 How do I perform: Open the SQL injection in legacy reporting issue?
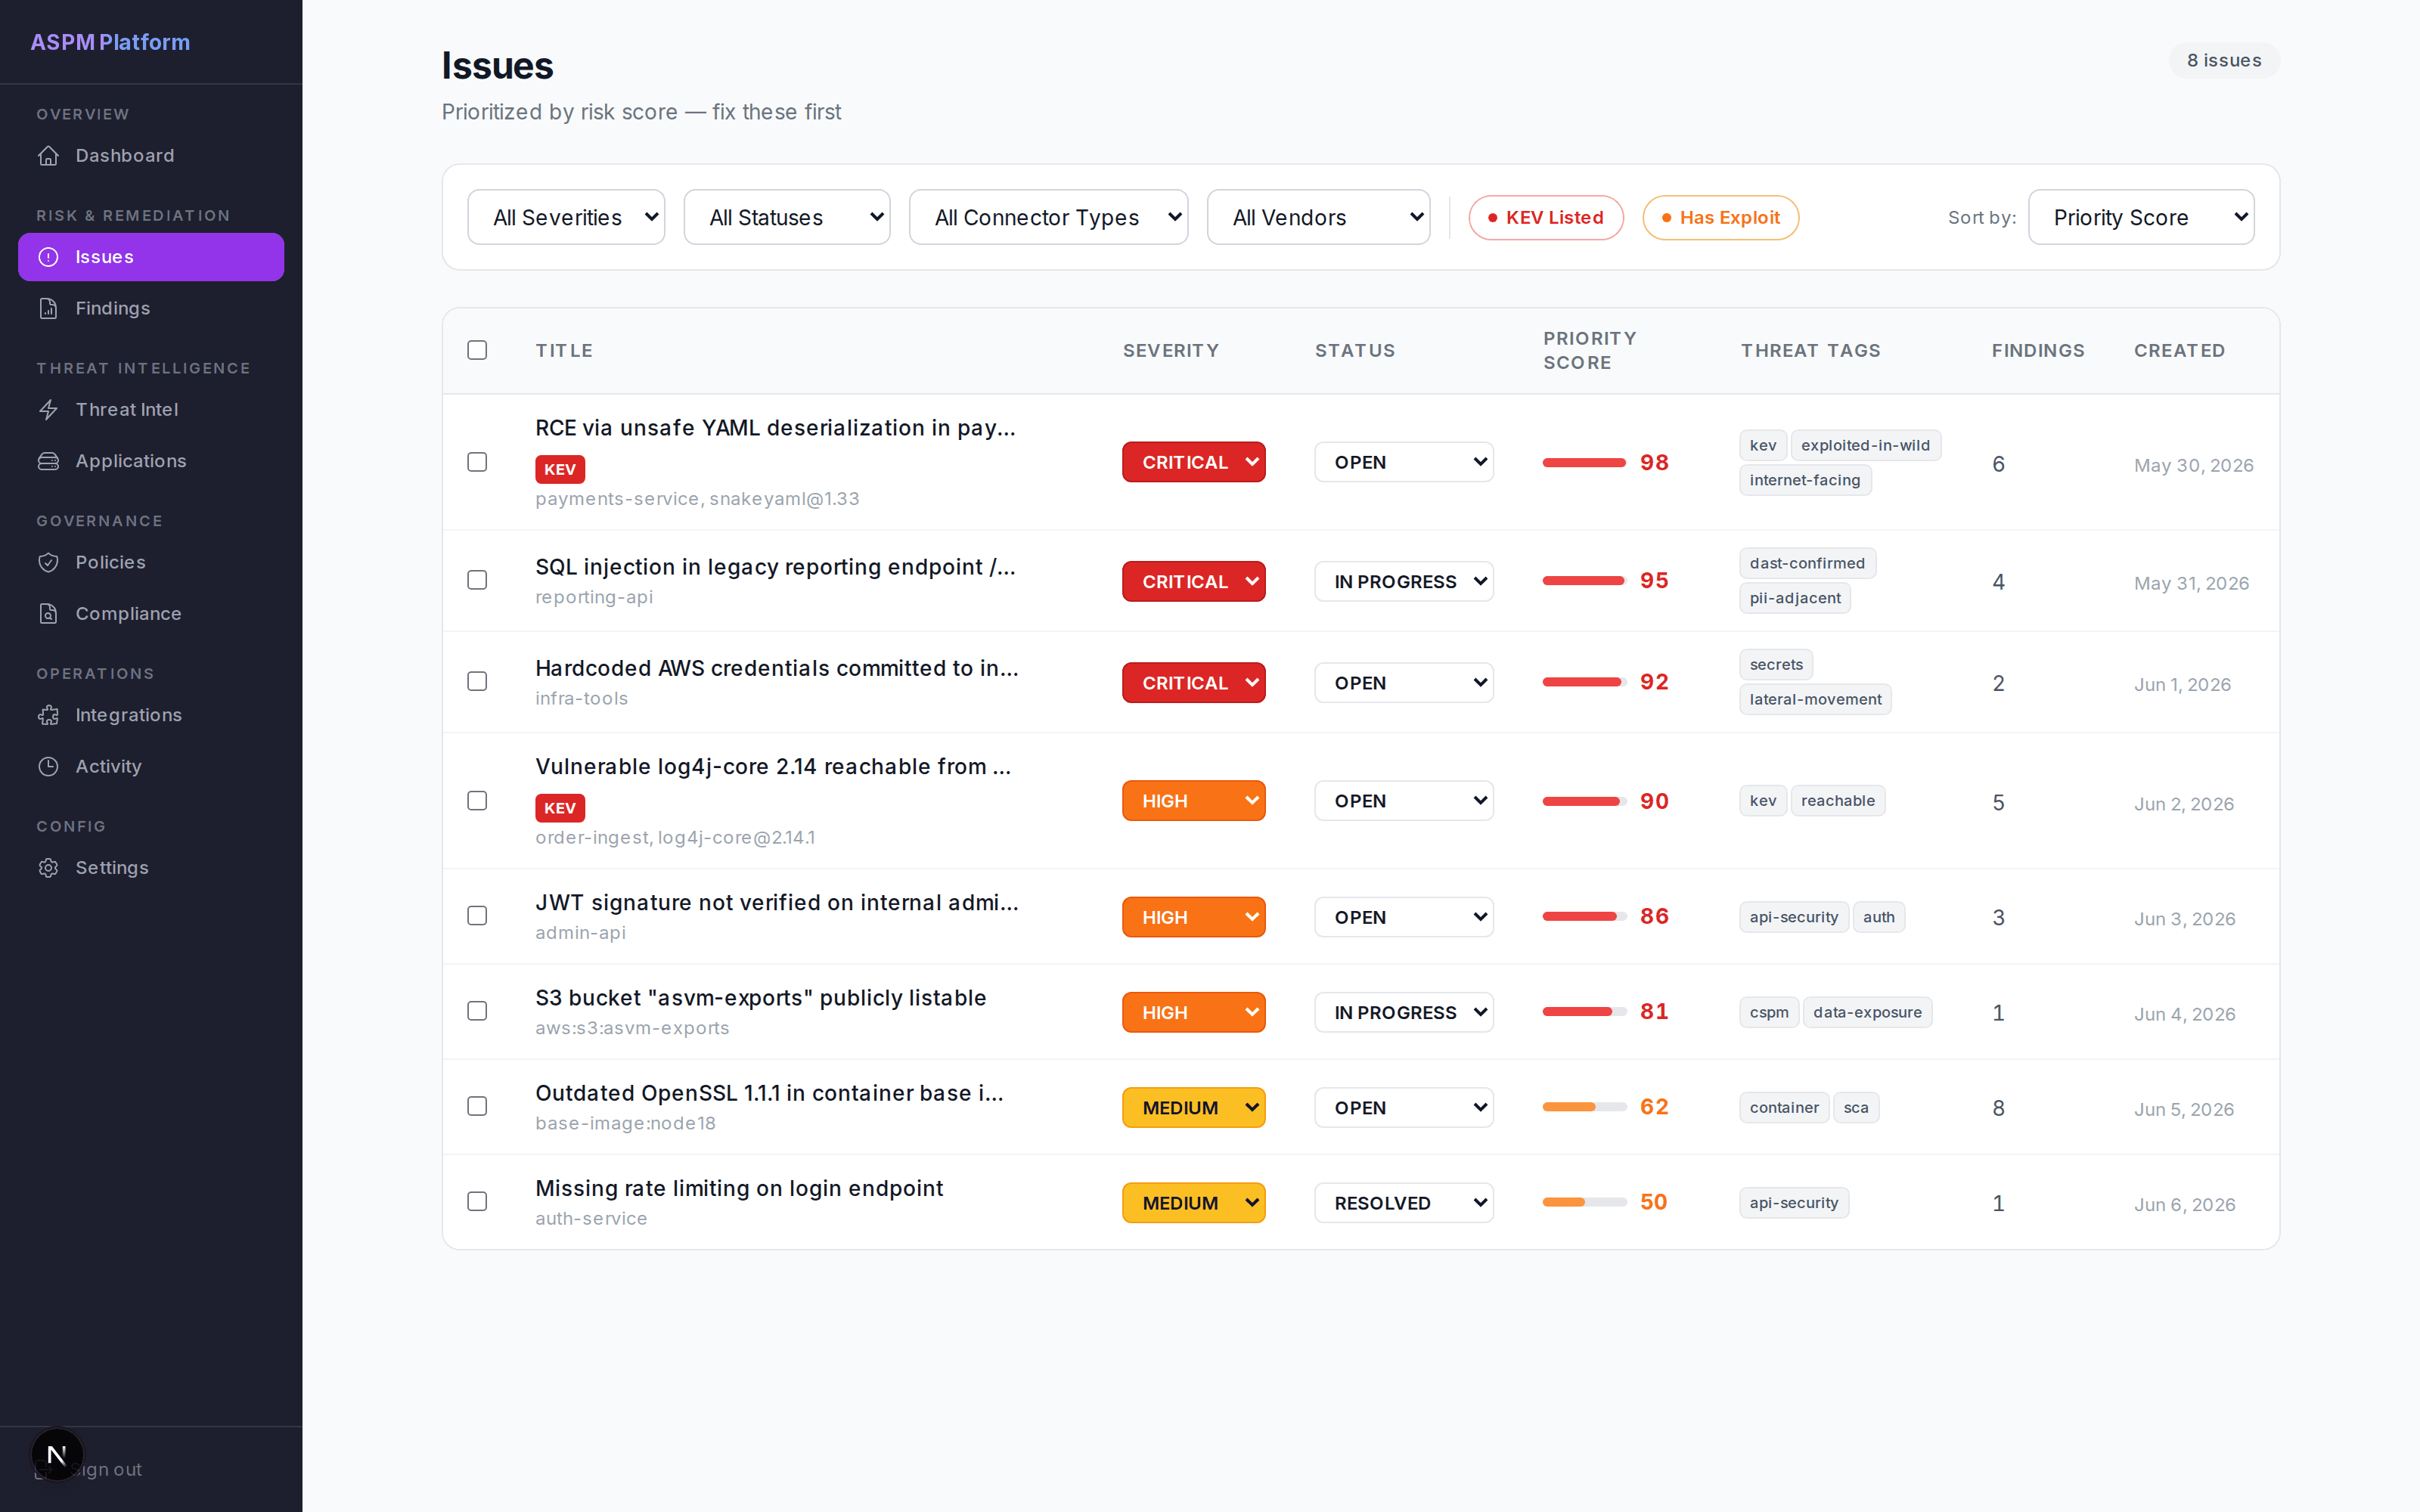775,567
